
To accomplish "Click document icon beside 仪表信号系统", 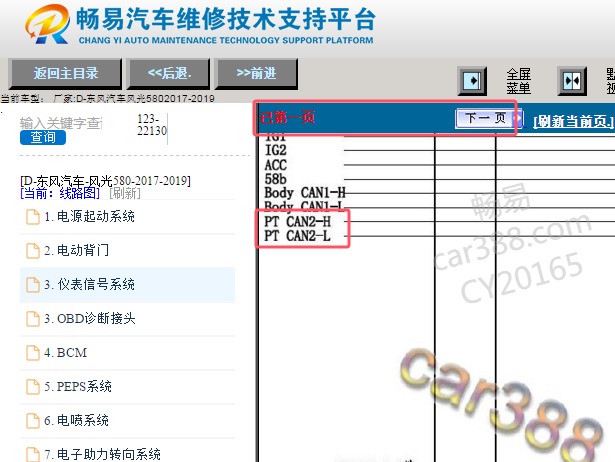I will tap(33, 285).
